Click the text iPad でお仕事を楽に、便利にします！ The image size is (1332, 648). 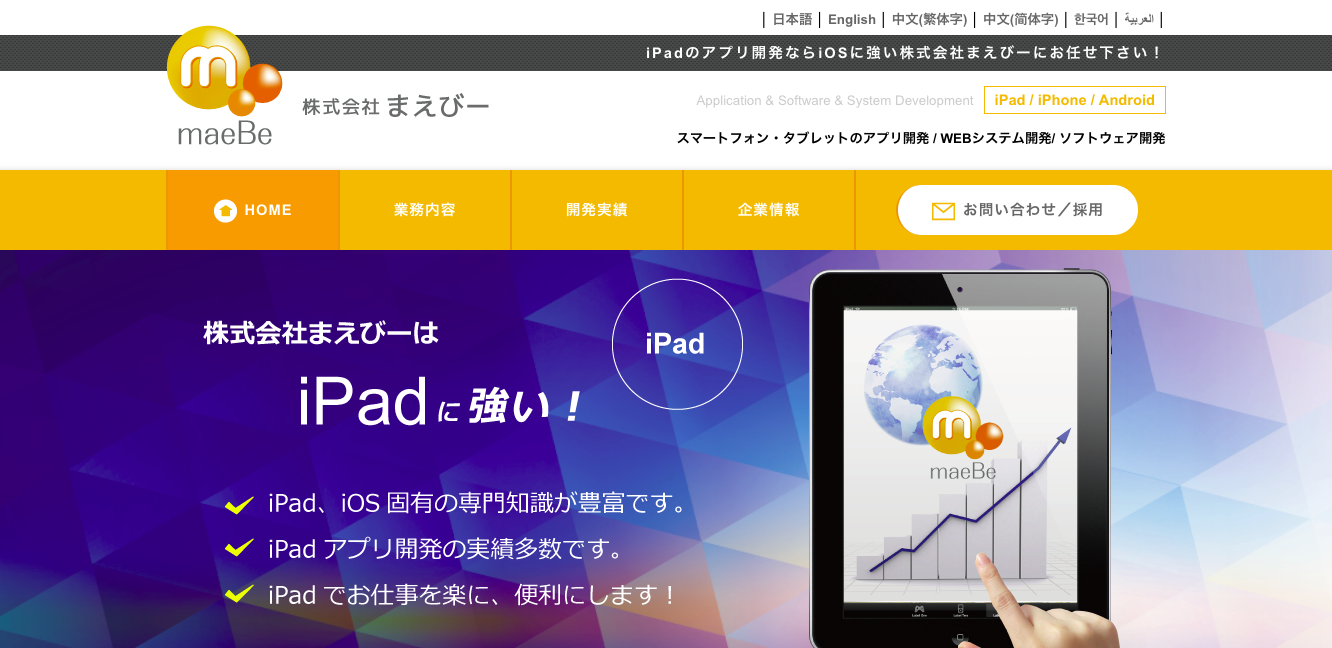coord(474,594)
